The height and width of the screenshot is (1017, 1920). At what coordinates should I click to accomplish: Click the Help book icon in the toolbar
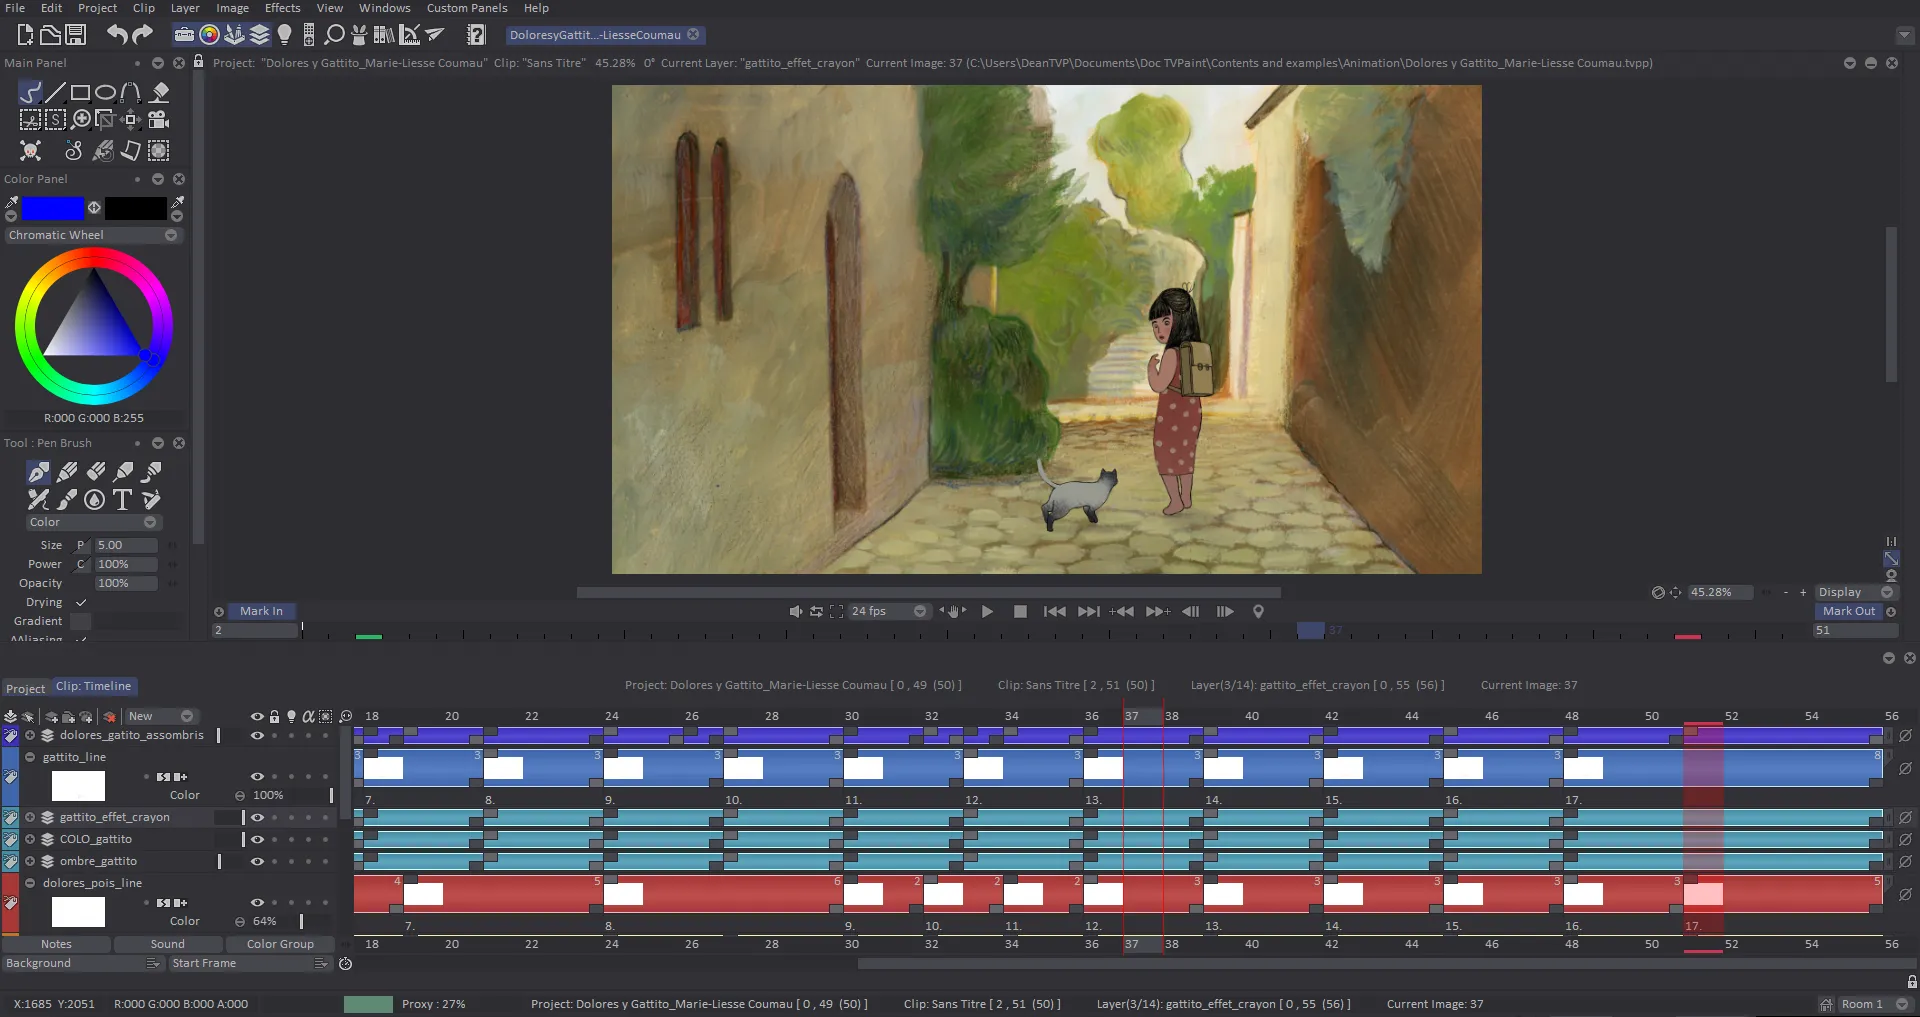476,34
